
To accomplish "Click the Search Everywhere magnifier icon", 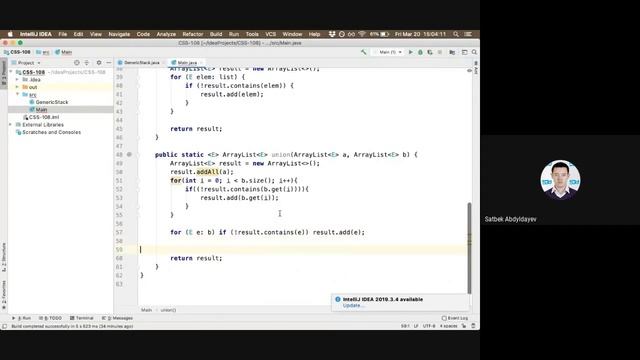I will [474, 52].
